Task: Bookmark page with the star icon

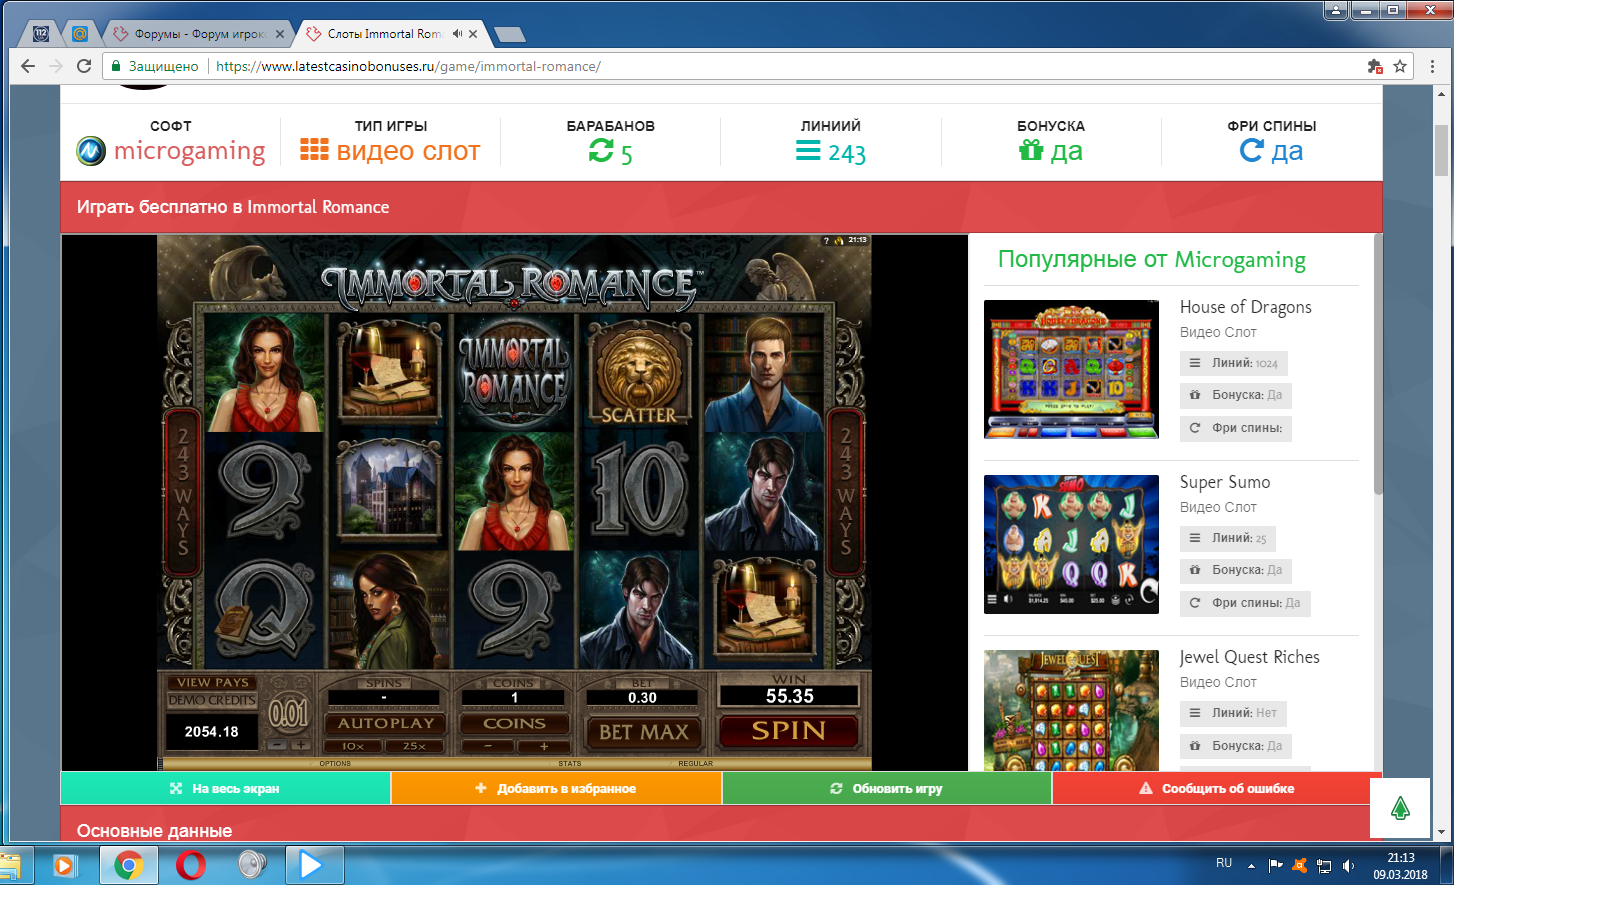Action: click(x=1400, y=66)
